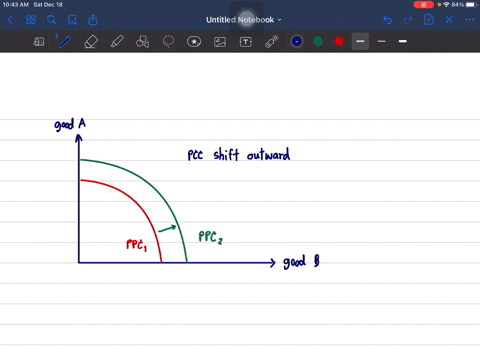
Task: Redo the undone action
Action: [408, 20]
